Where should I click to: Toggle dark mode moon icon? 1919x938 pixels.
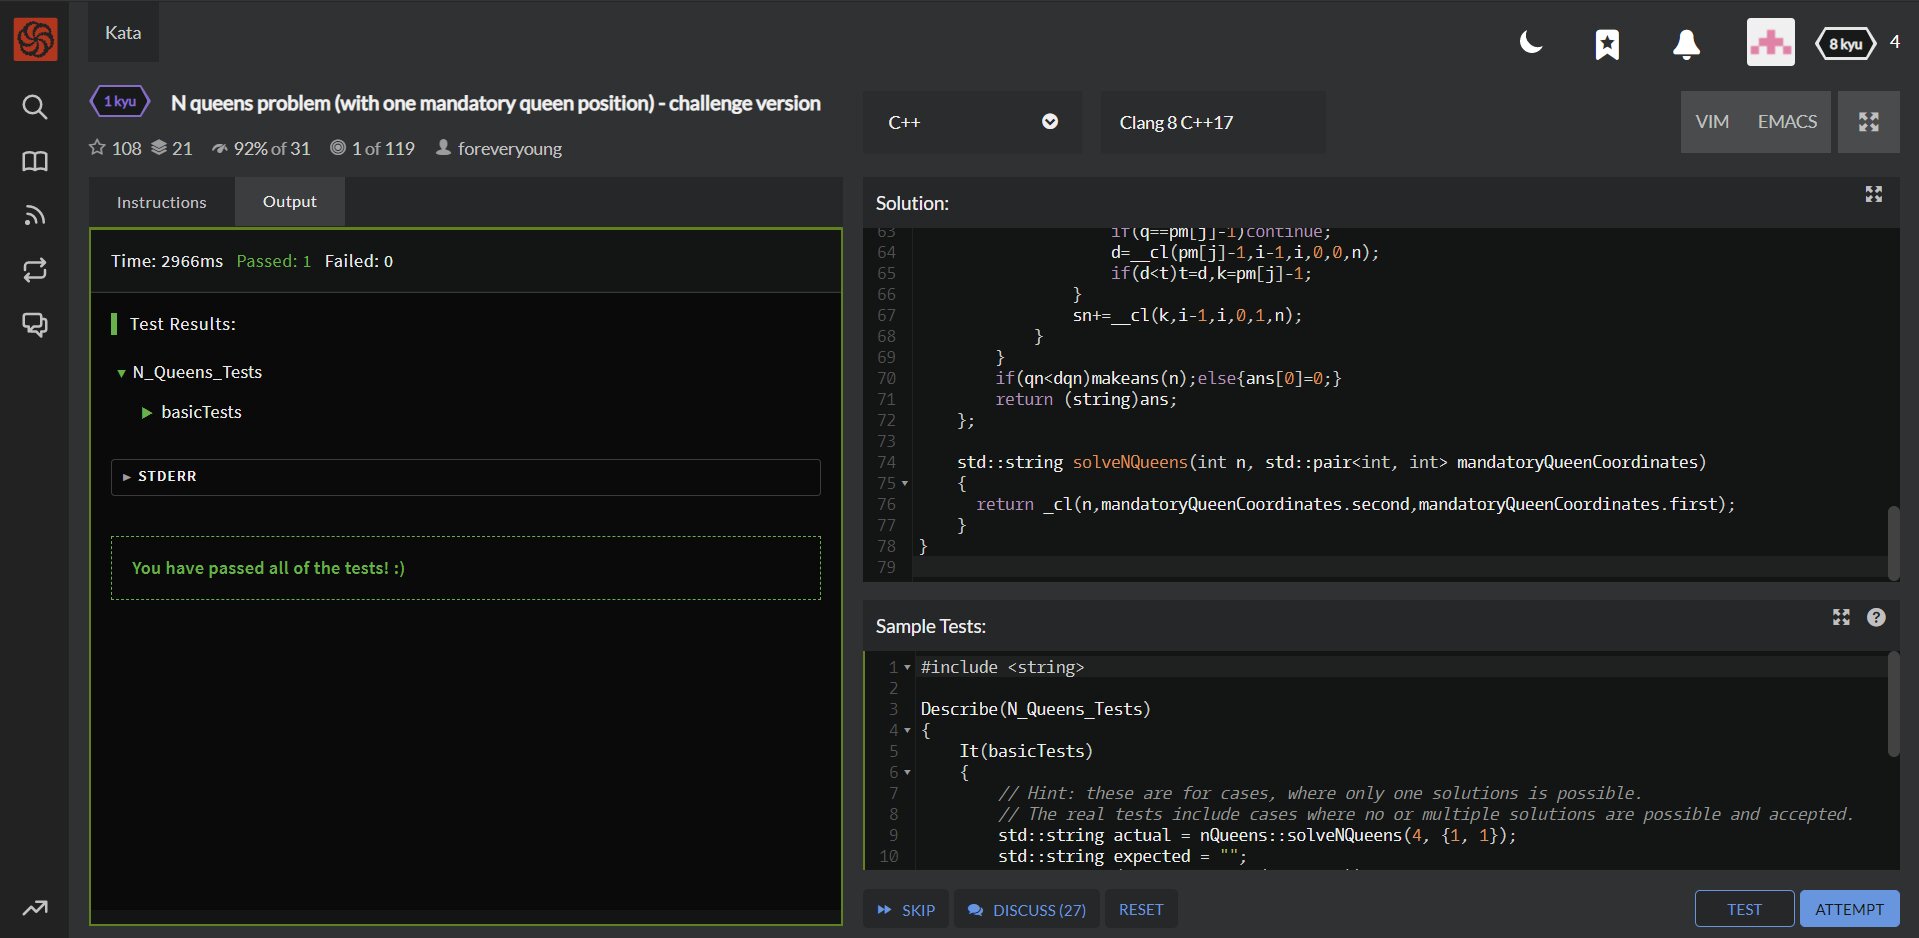tap(1531, 43)
